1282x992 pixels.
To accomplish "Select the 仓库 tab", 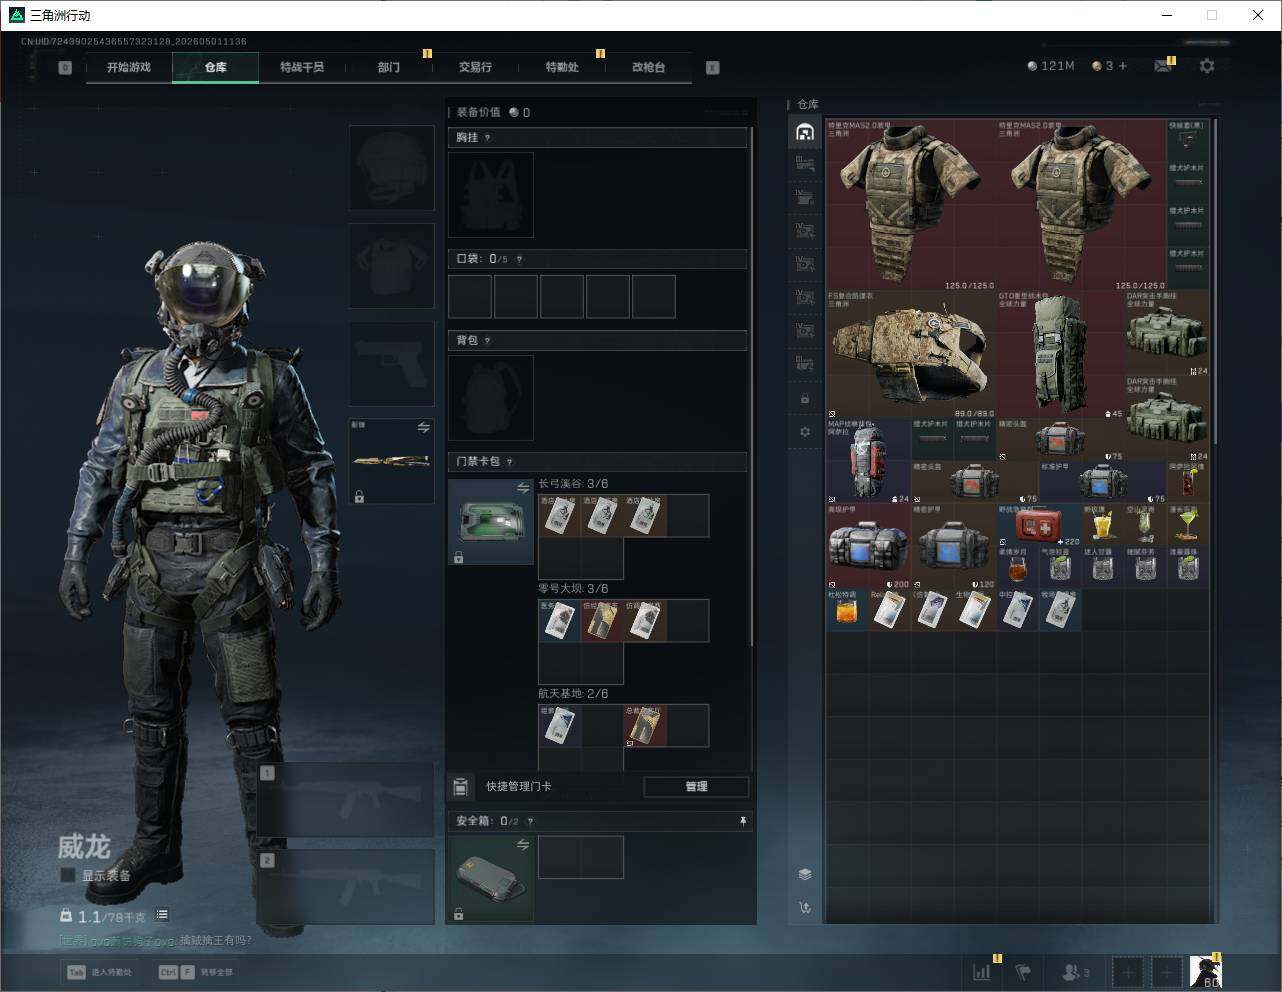I will click(x=215, y=67).
